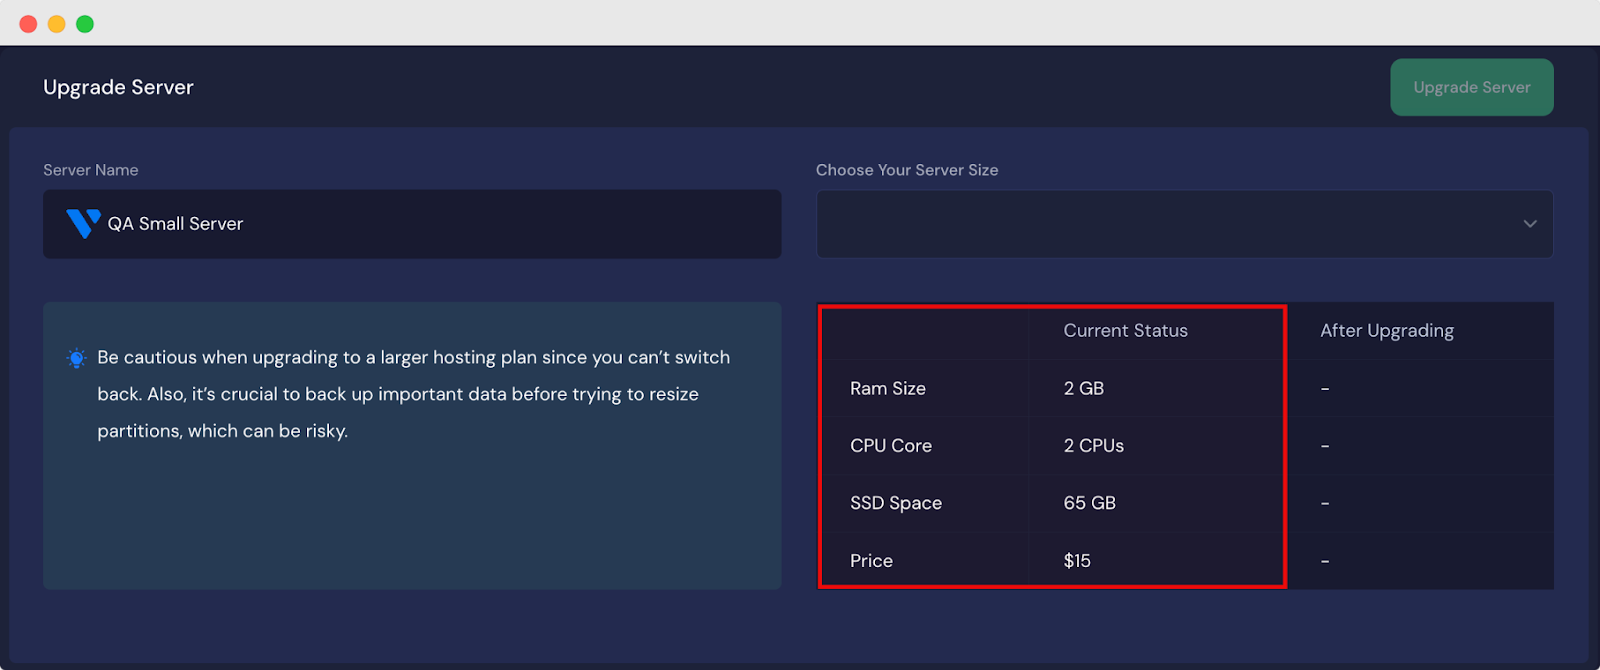The image size is (1600, 670).
Task: Click the QA Small Server name field
Action: pos(412,224)
